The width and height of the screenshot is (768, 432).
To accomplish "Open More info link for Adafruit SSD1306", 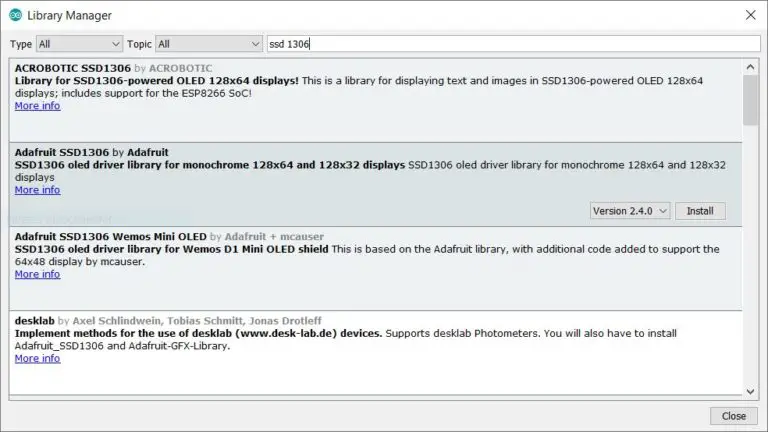I will [37, 190].
